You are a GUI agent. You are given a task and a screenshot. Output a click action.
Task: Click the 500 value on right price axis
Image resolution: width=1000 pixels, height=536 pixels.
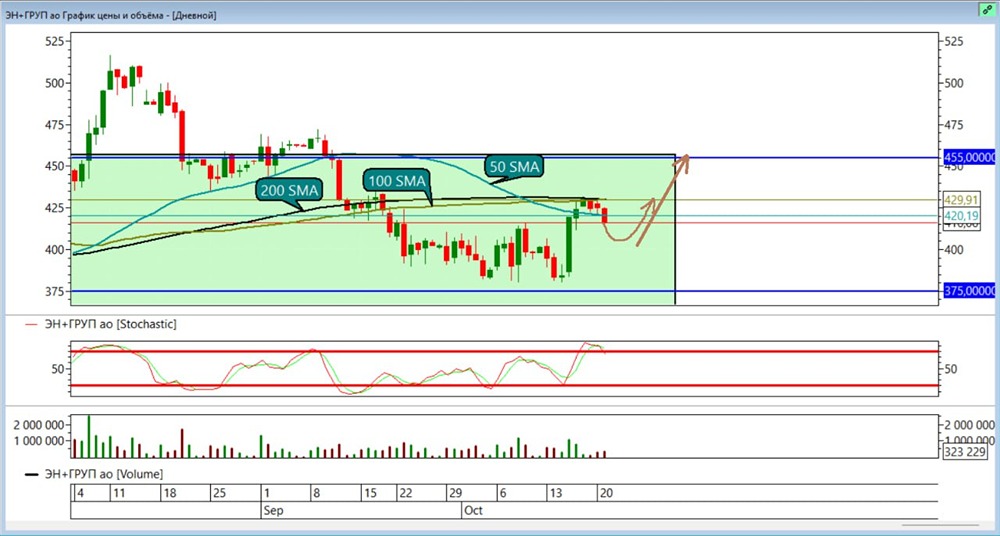click(954, 83)
